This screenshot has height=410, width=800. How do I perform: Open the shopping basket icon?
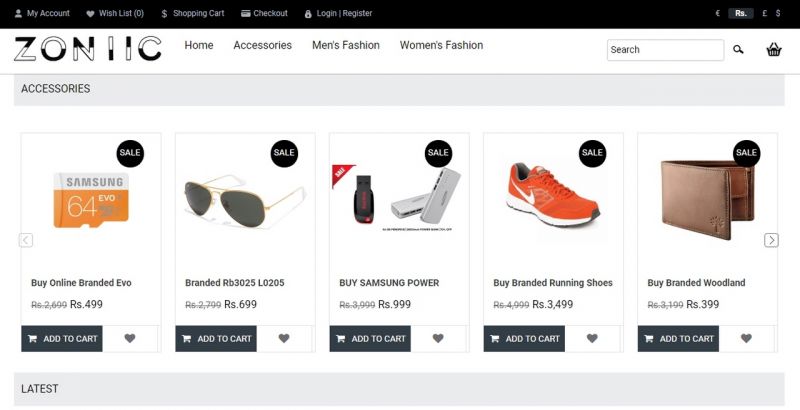(x=773, y=49)
